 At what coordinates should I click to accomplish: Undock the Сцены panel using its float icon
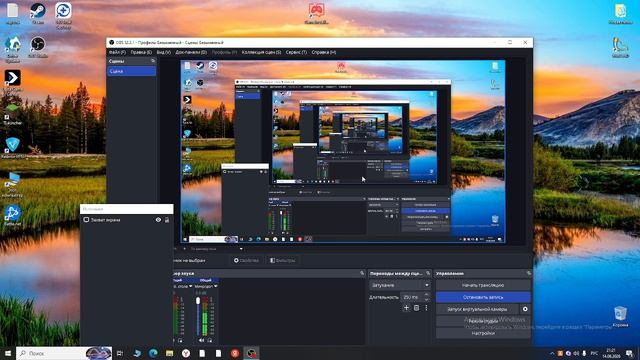pyautogui.click(x=153, y=61)
